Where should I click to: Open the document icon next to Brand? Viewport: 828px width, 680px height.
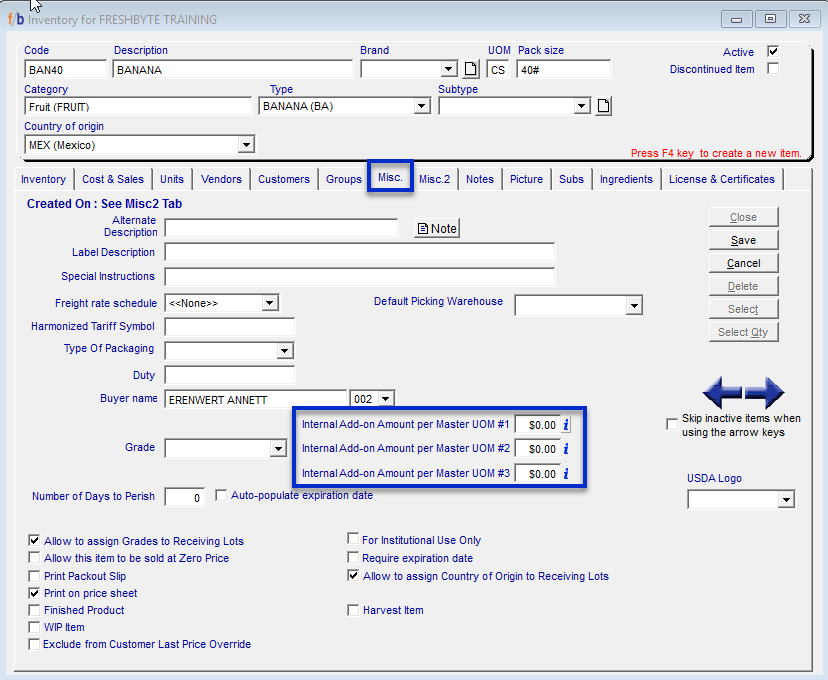[x=472, y=69]
